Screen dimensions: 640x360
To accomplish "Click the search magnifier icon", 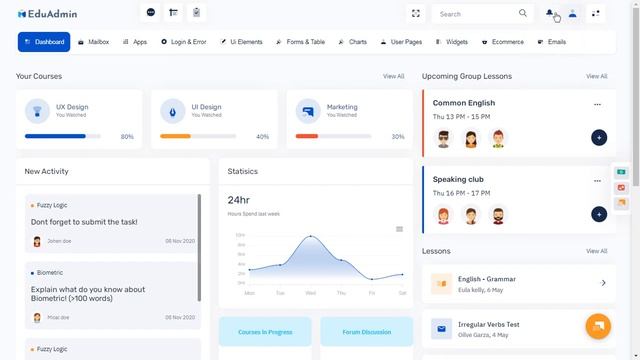I will coord(522,13).
